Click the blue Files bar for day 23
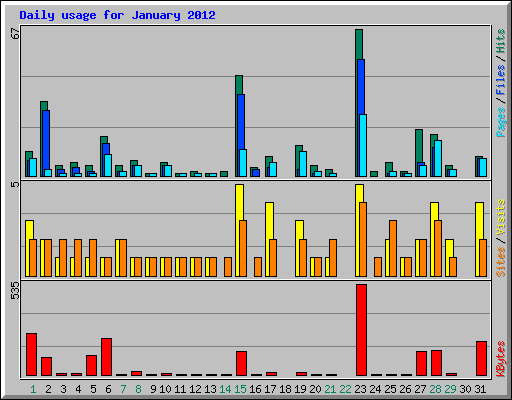 coord(361,87)
